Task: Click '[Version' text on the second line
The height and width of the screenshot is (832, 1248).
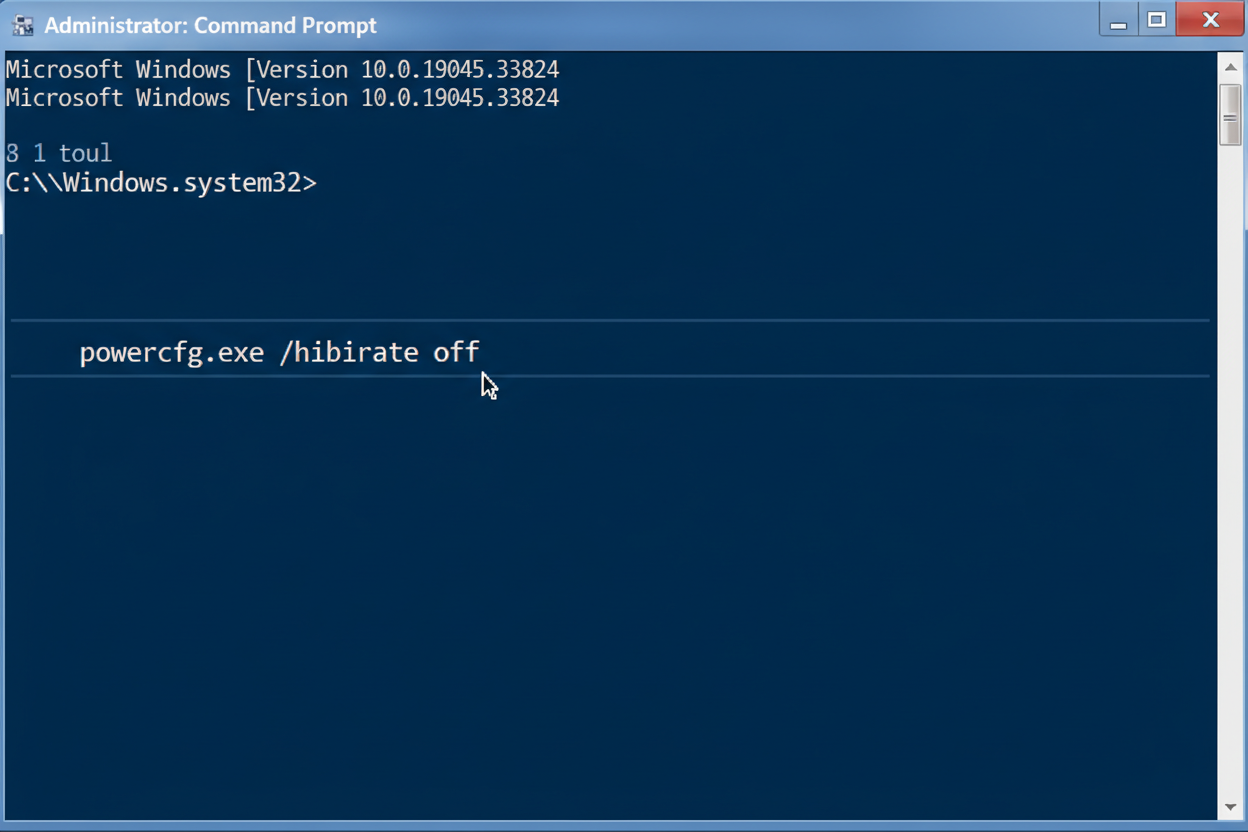Action: pos(297,98)
